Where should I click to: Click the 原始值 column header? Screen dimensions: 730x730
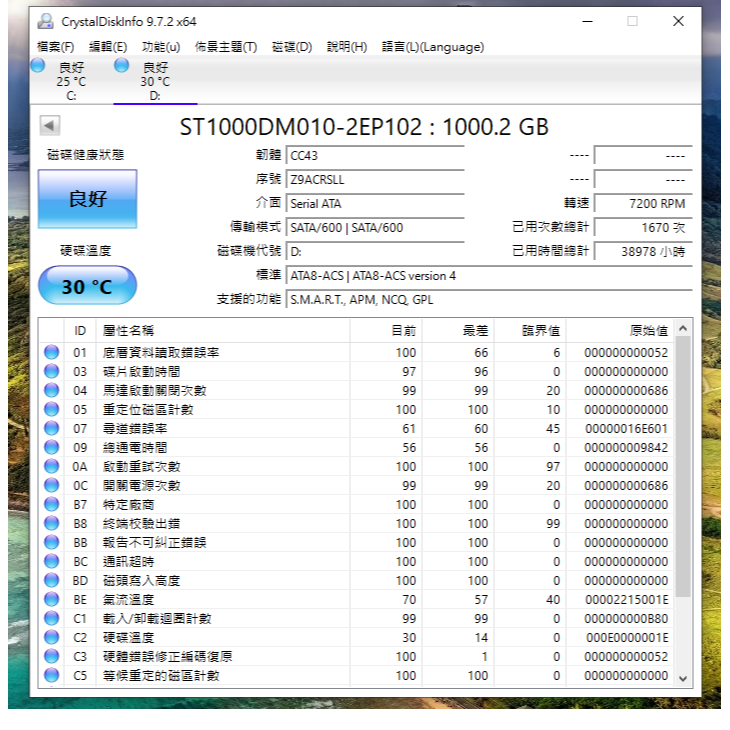coord(620,331)
